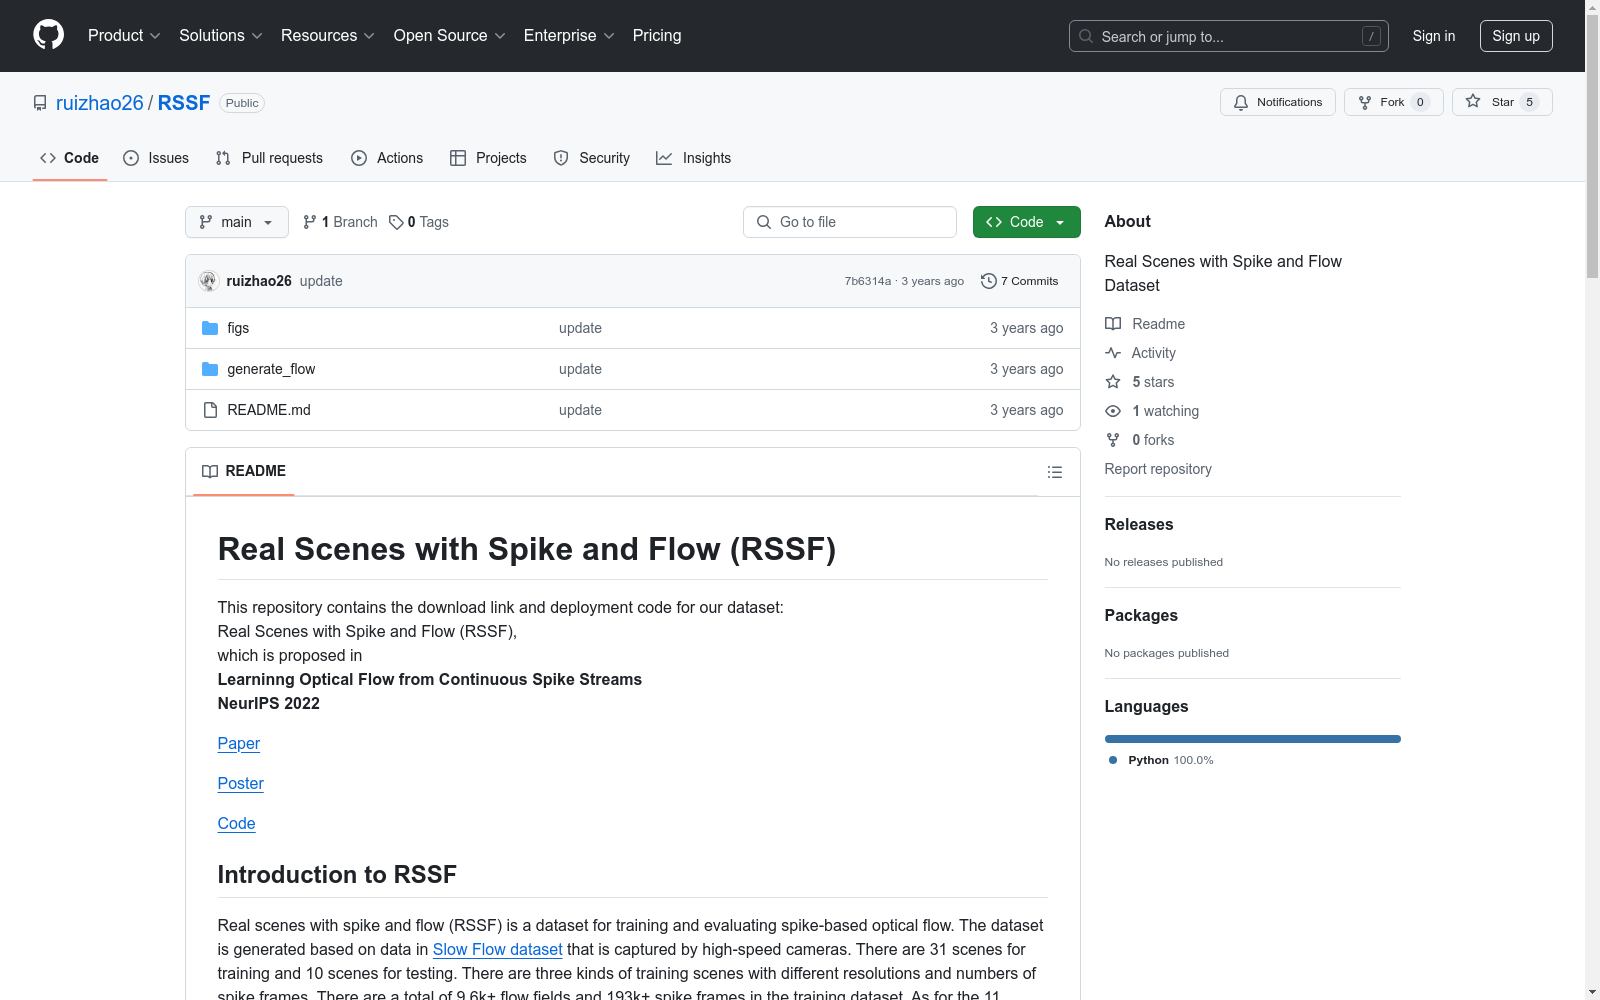This screenshot has width=1600, height=1000.
Task: Click the pulse icon beside Activity
Action: coord(1113,353)
